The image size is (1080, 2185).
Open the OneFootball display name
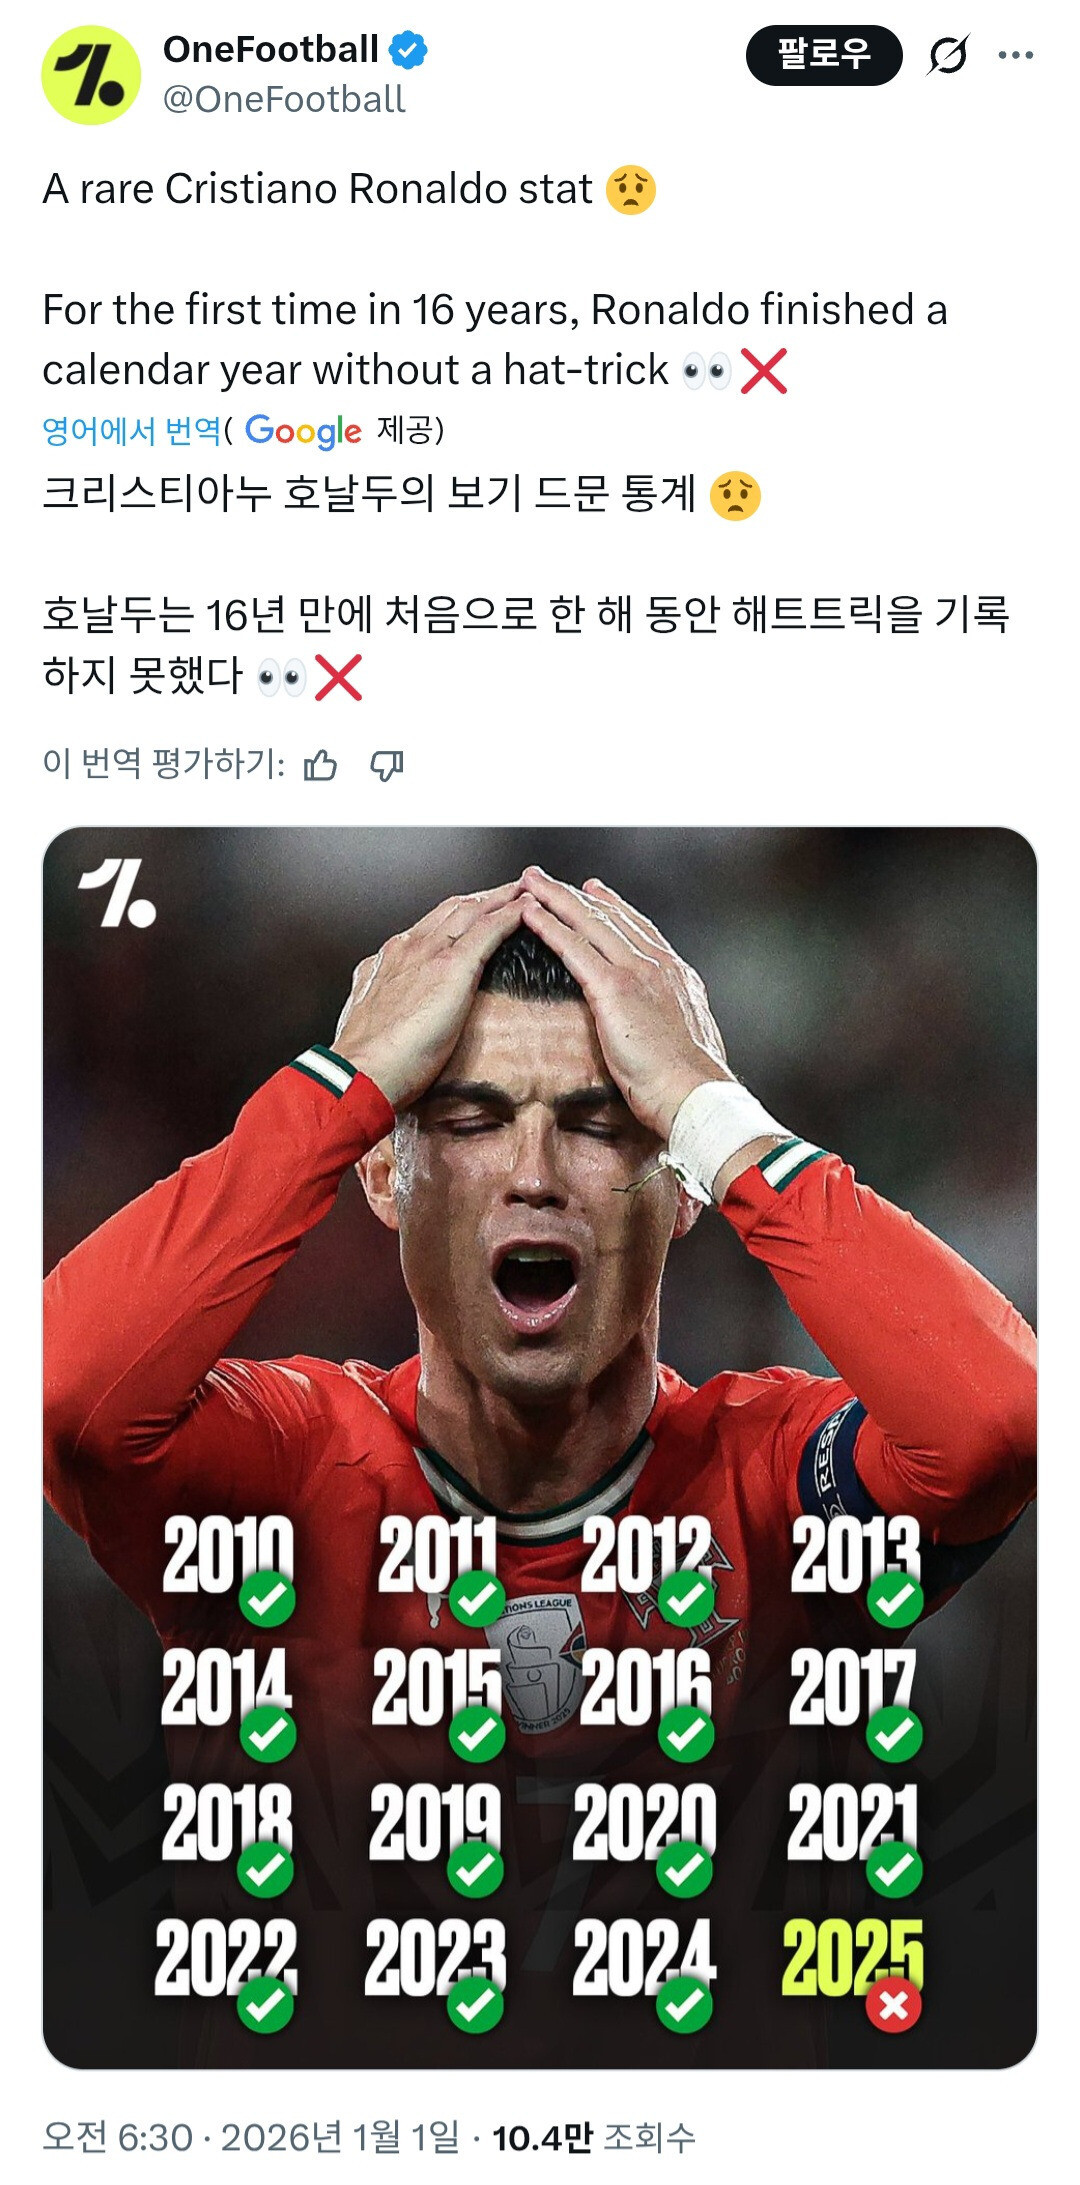(x=271, y=49)
